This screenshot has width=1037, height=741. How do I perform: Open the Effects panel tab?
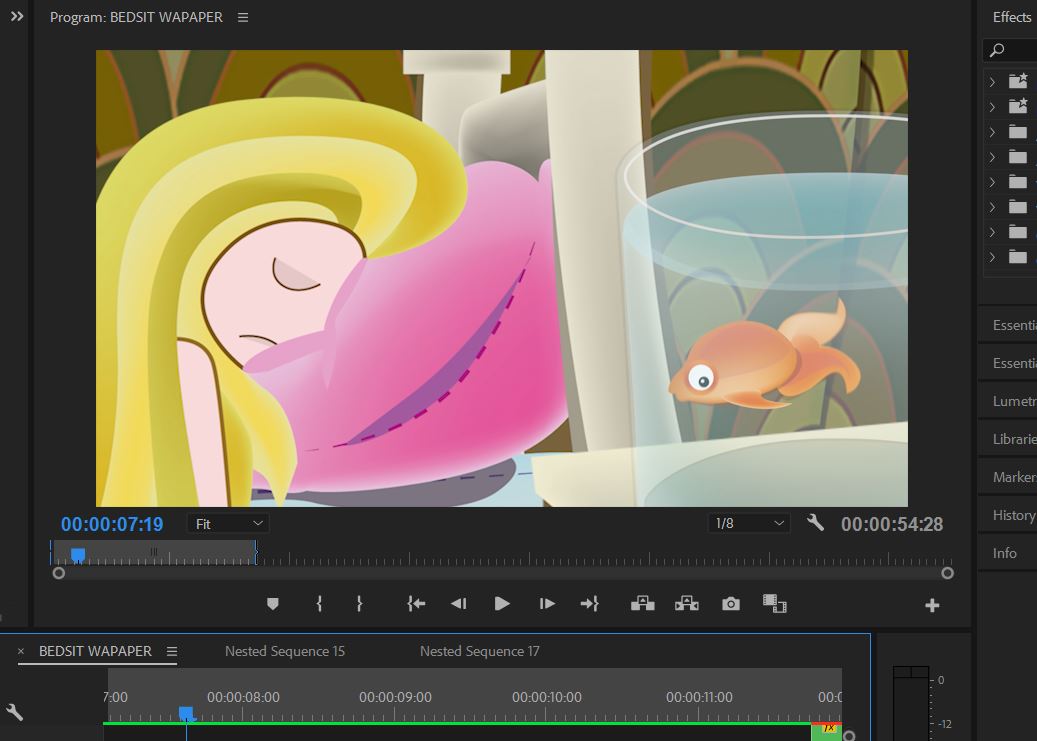(x=1011, y=17)
